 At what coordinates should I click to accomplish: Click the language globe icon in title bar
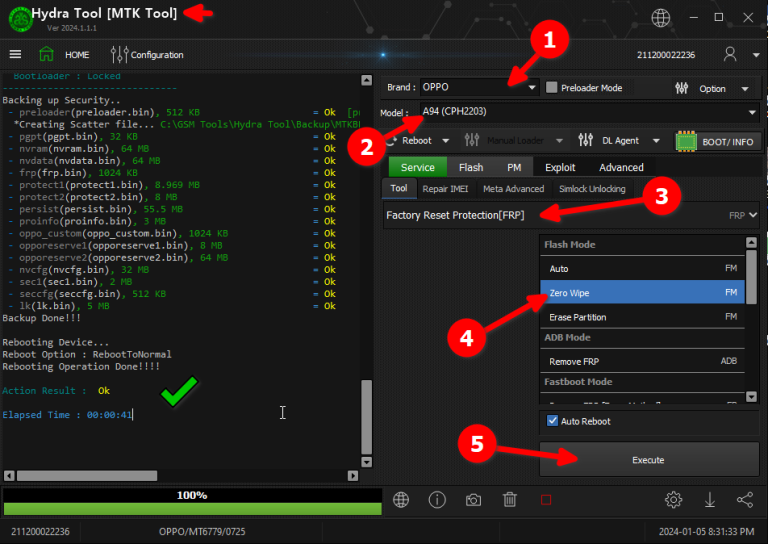pos(660,18)
